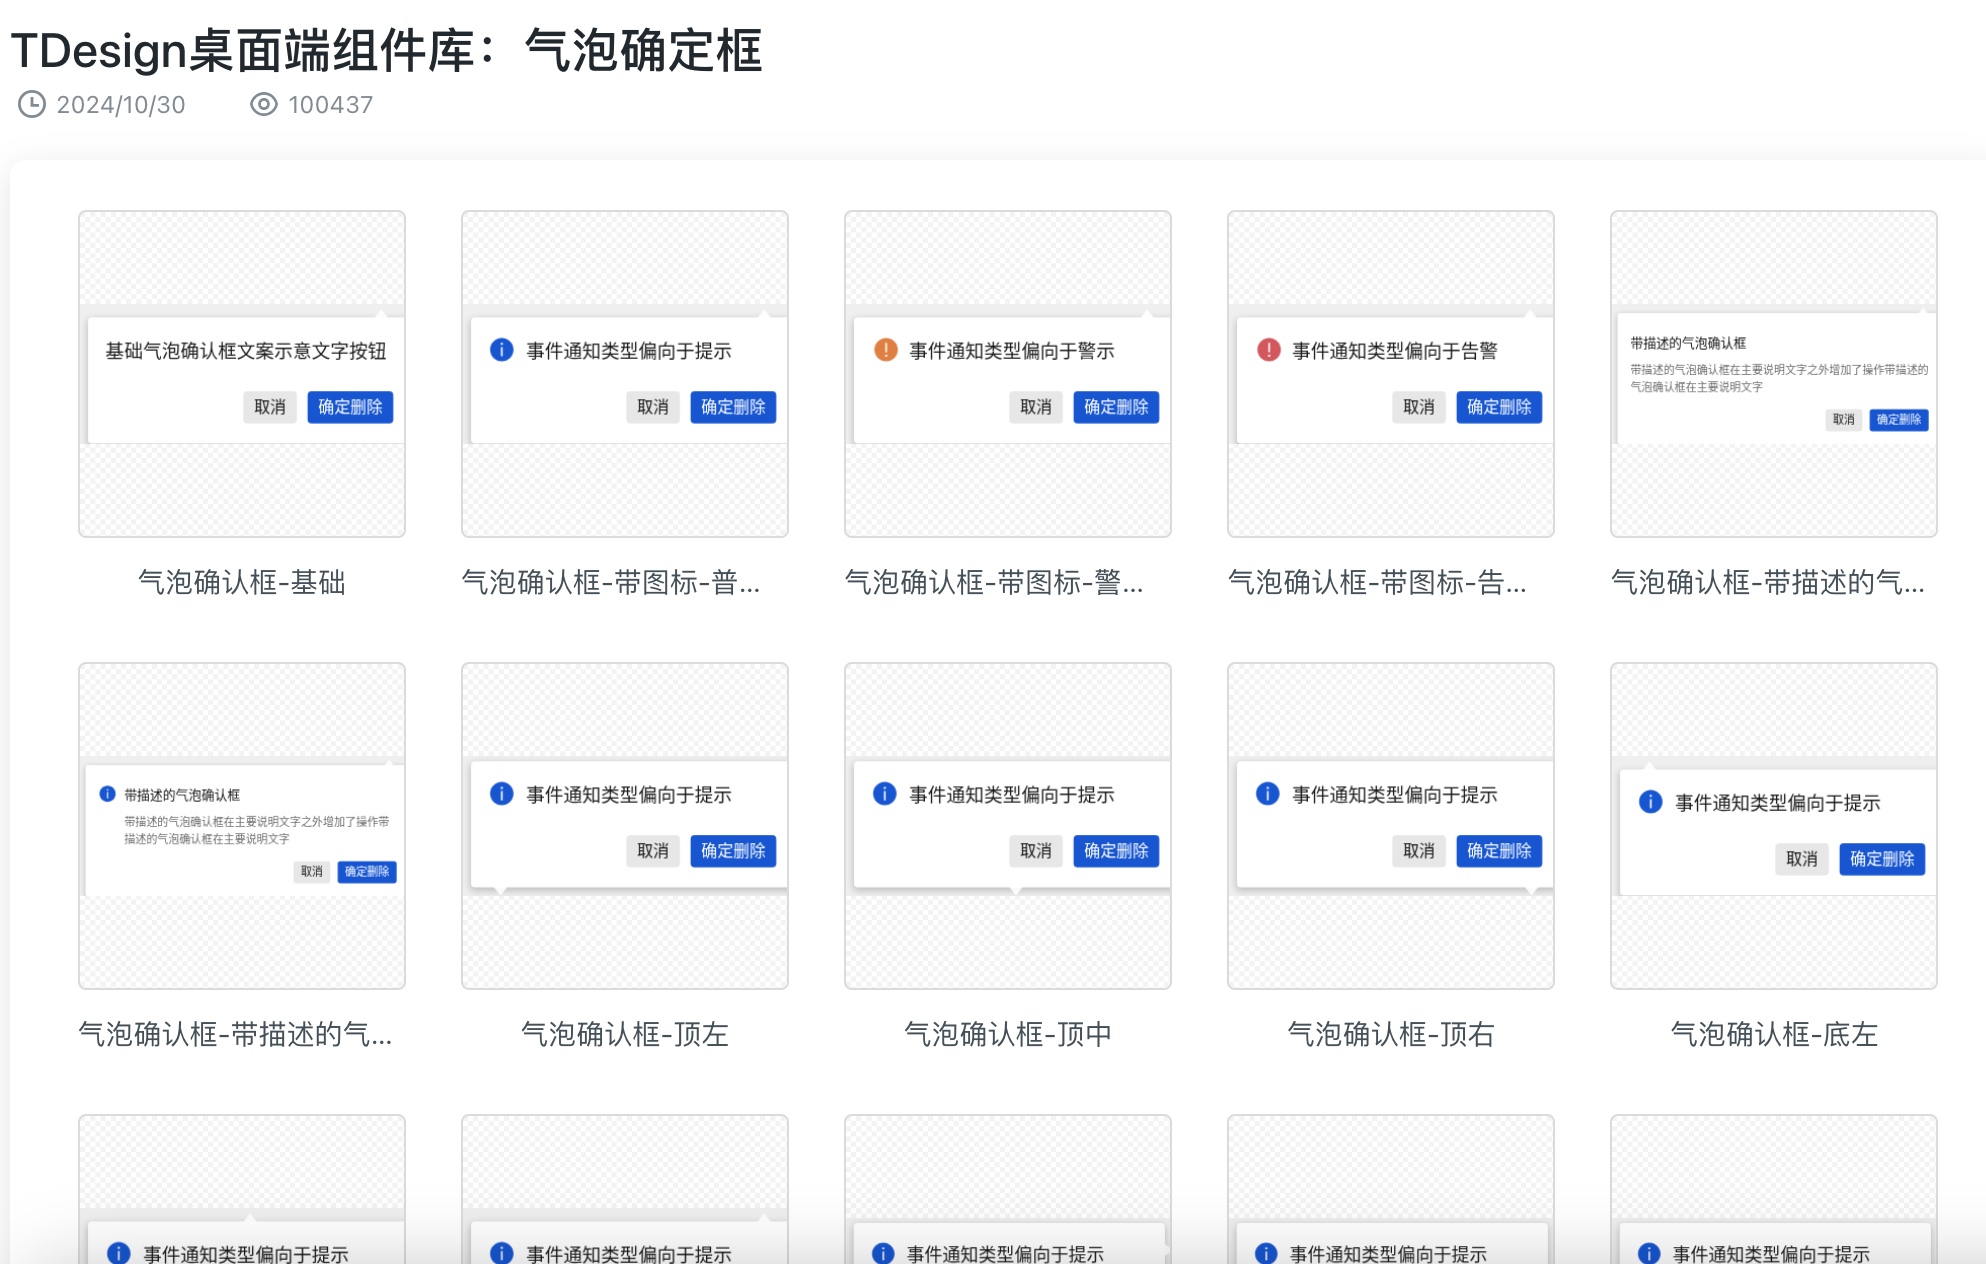The image size is (1986, 1264).
Task: Click the caption 气泡确认框-带图标-告…
Action: point(1377,582)
